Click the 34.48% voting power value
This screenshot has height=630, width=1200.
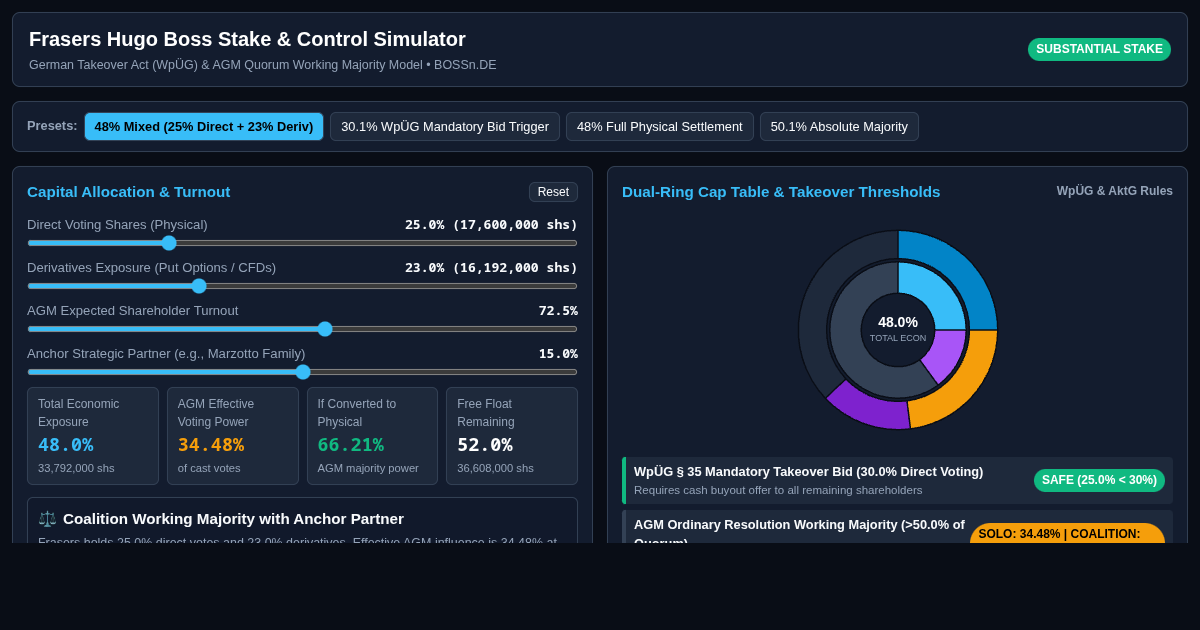[x=211, y=445]
